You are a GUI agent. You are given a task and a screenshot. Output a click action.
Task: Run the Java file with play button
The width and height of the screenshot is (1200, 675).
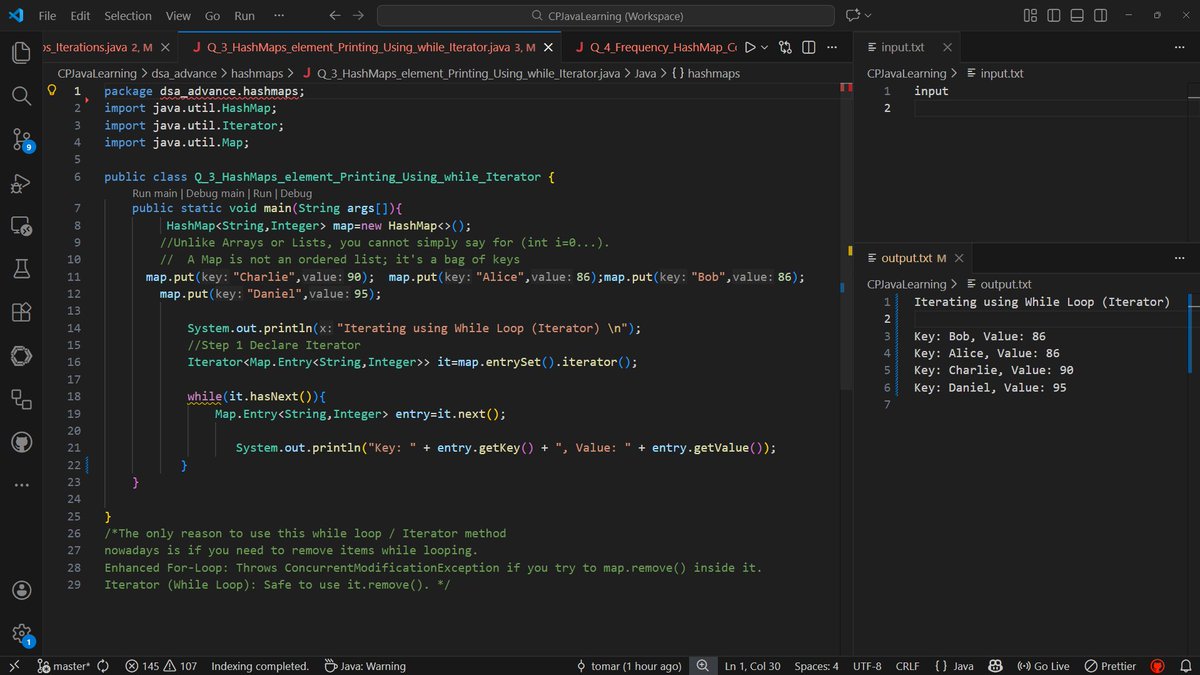(751, 47)
